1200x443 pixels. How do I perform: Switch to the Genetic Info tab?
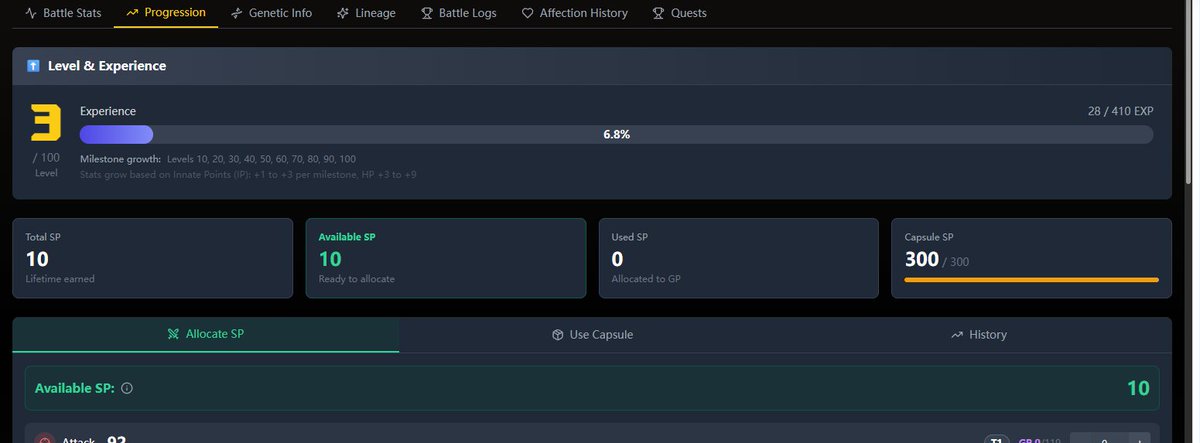271,13
